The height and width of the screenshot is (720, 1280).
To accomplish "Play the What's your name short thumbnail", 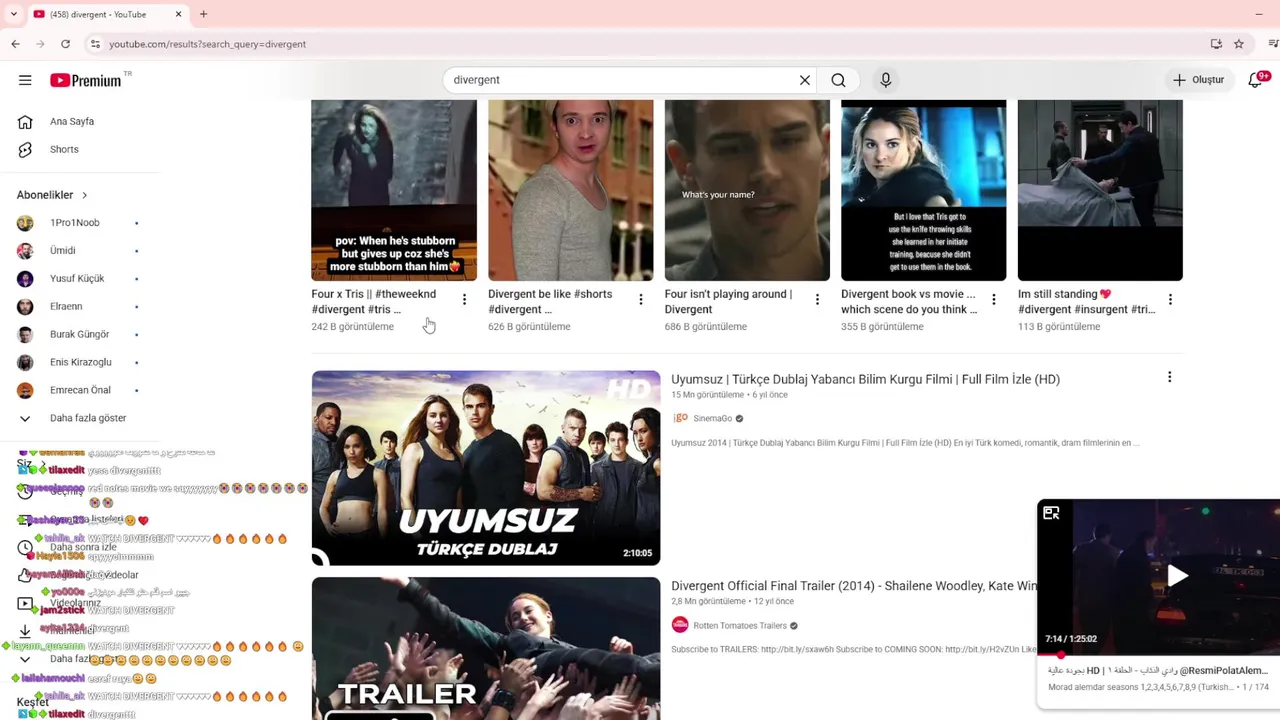I will [747, 190].
